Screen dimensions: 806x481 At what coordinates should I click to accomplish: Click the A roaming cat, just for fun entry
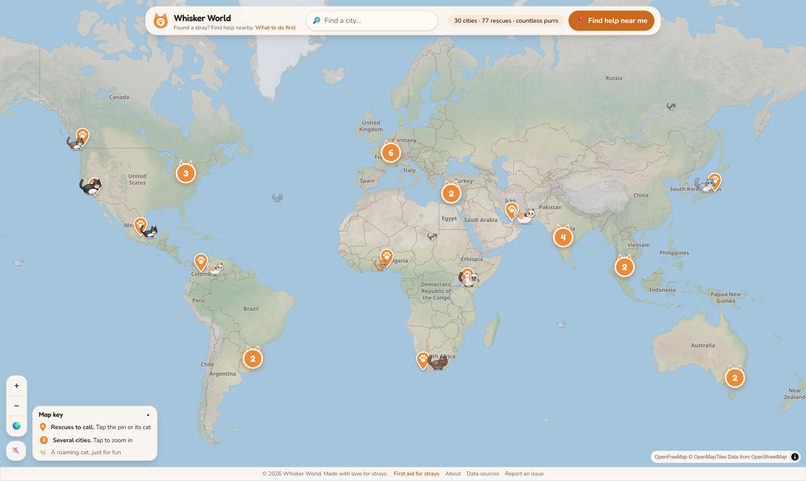80,452
